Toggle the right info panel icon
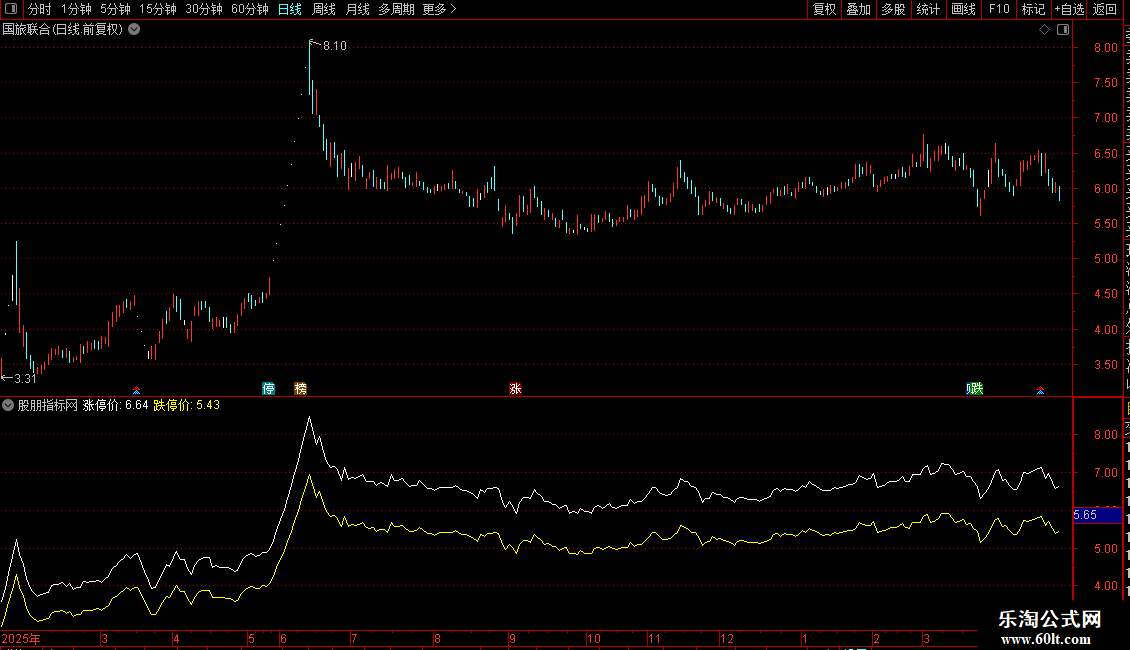Screen dimensions: 1130x650 1063,30
